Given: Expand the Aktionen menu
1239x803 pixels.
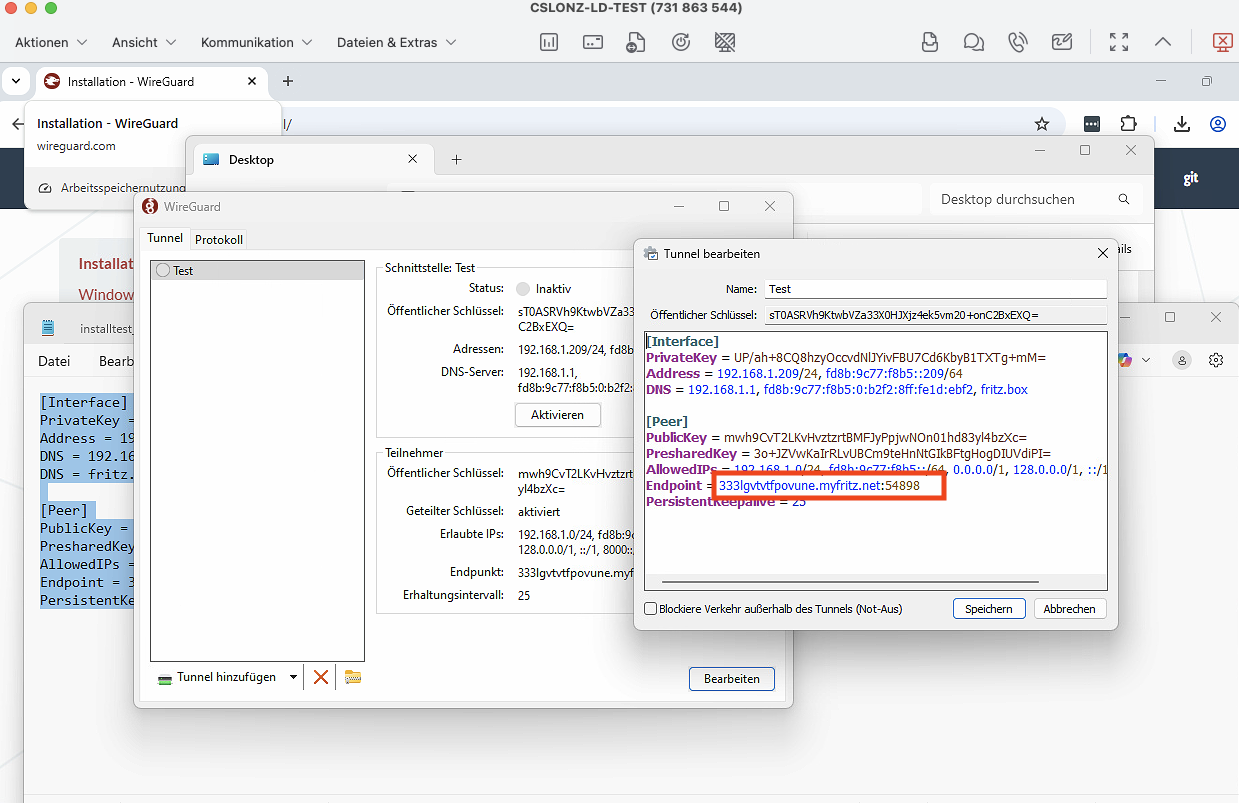Looking at the screenshot, I should 51,42.
